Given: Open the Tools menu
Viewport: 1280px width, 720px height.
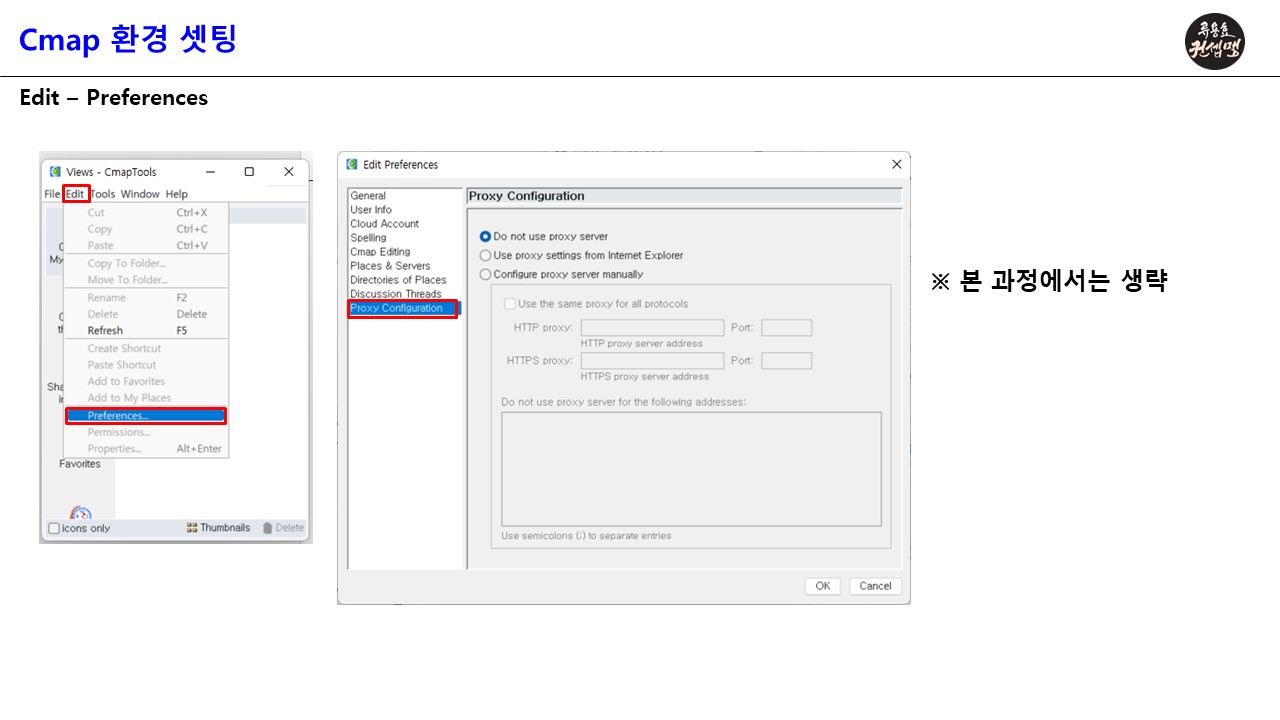Looking at the screenshot, I should (103, 194).
